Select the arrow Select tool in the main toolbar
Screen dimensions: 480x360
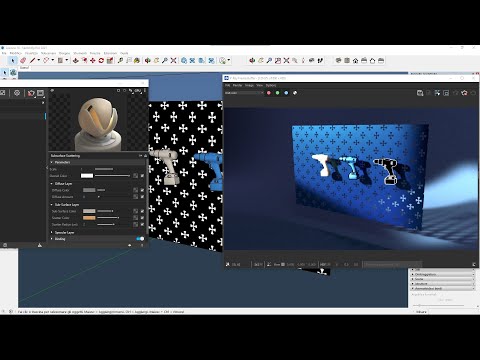point(13,61)
